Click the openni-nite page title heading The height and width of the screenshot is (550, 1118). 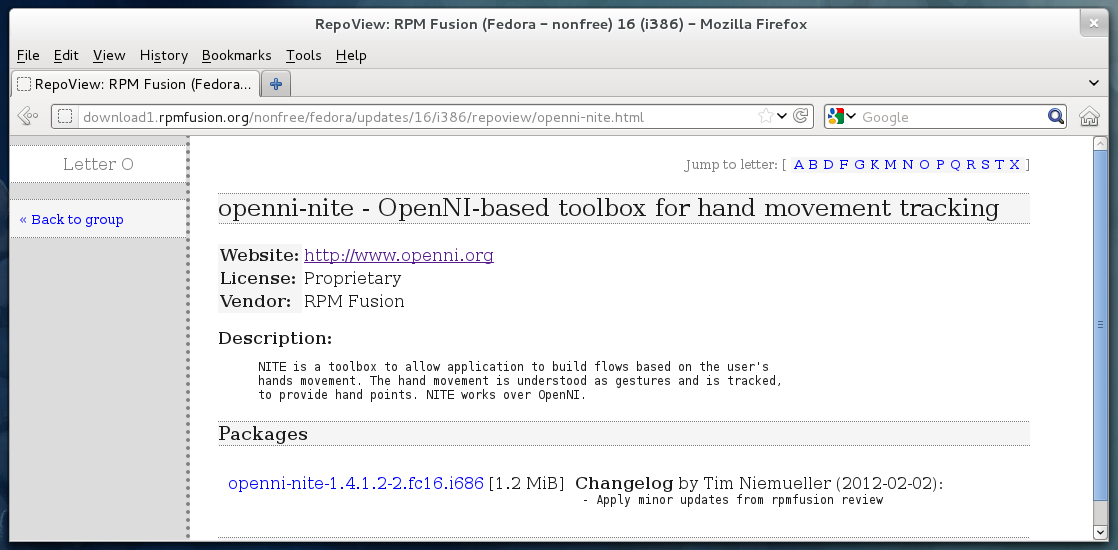(x=608, y=208)
